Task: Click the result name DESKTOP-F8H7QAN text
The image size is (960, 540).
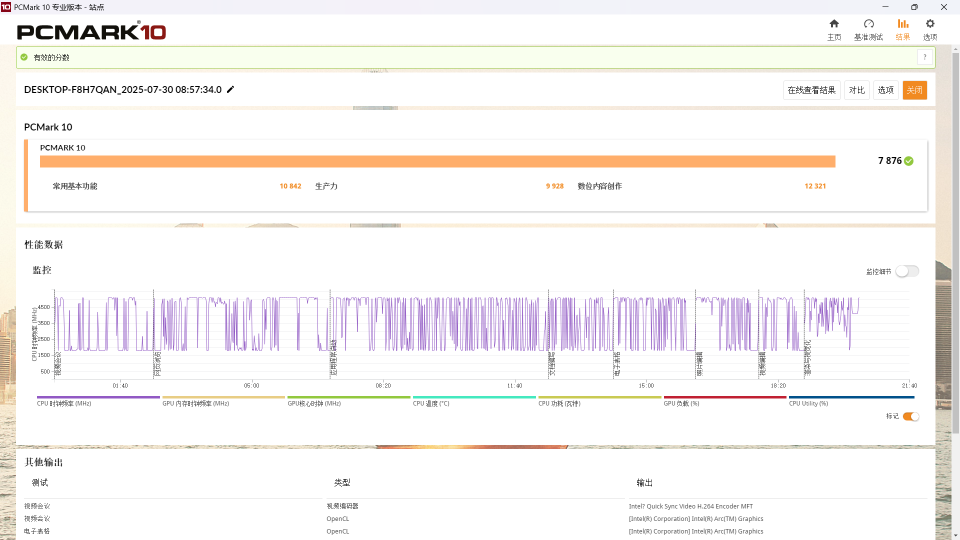Action: pyautogui.click(x=122, y=89)
